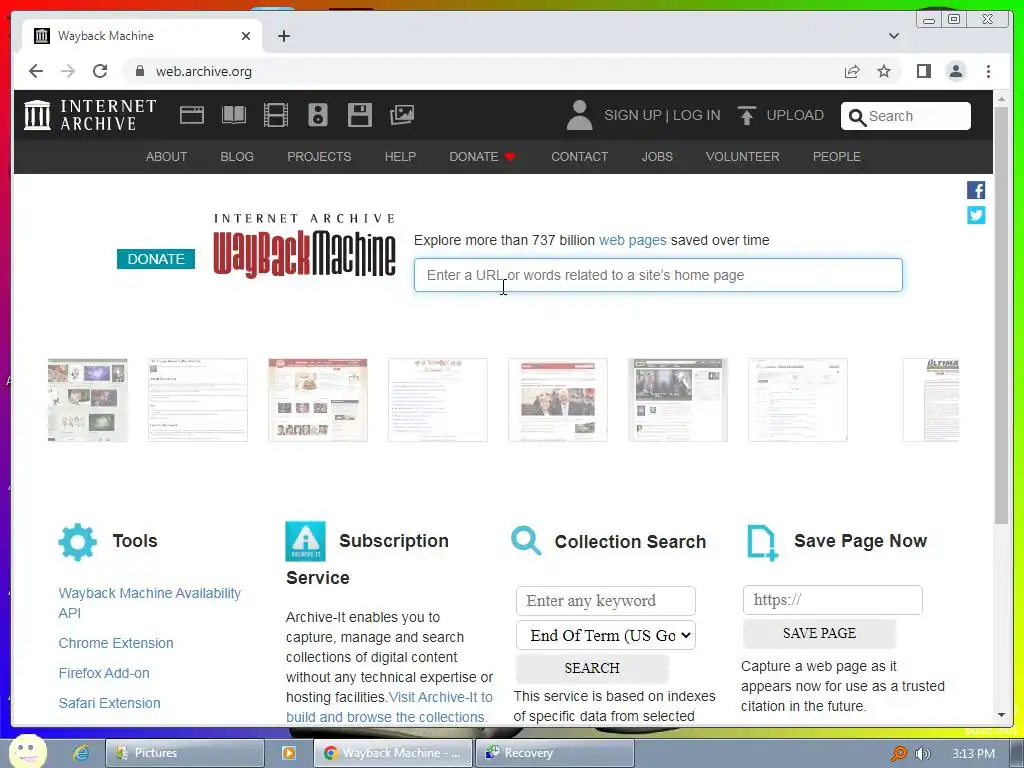Open the JOBS menu item
Screen dimensions: 1024x768
[657, 157]
